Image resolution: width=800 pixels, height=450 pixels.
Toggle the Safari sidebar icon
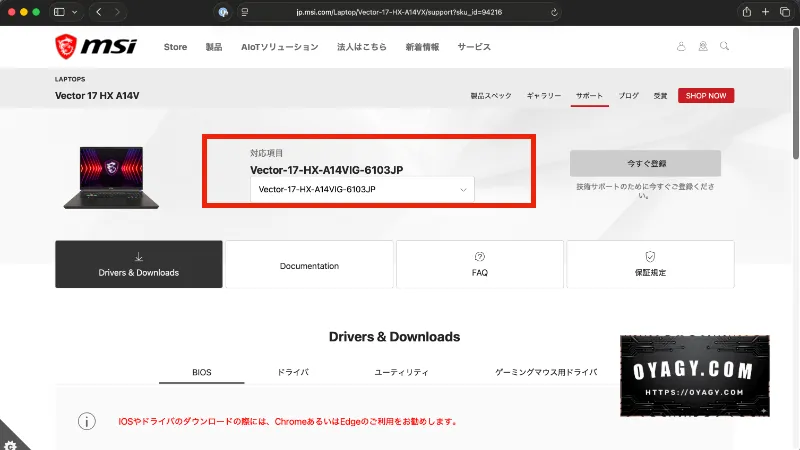[59, 12]
